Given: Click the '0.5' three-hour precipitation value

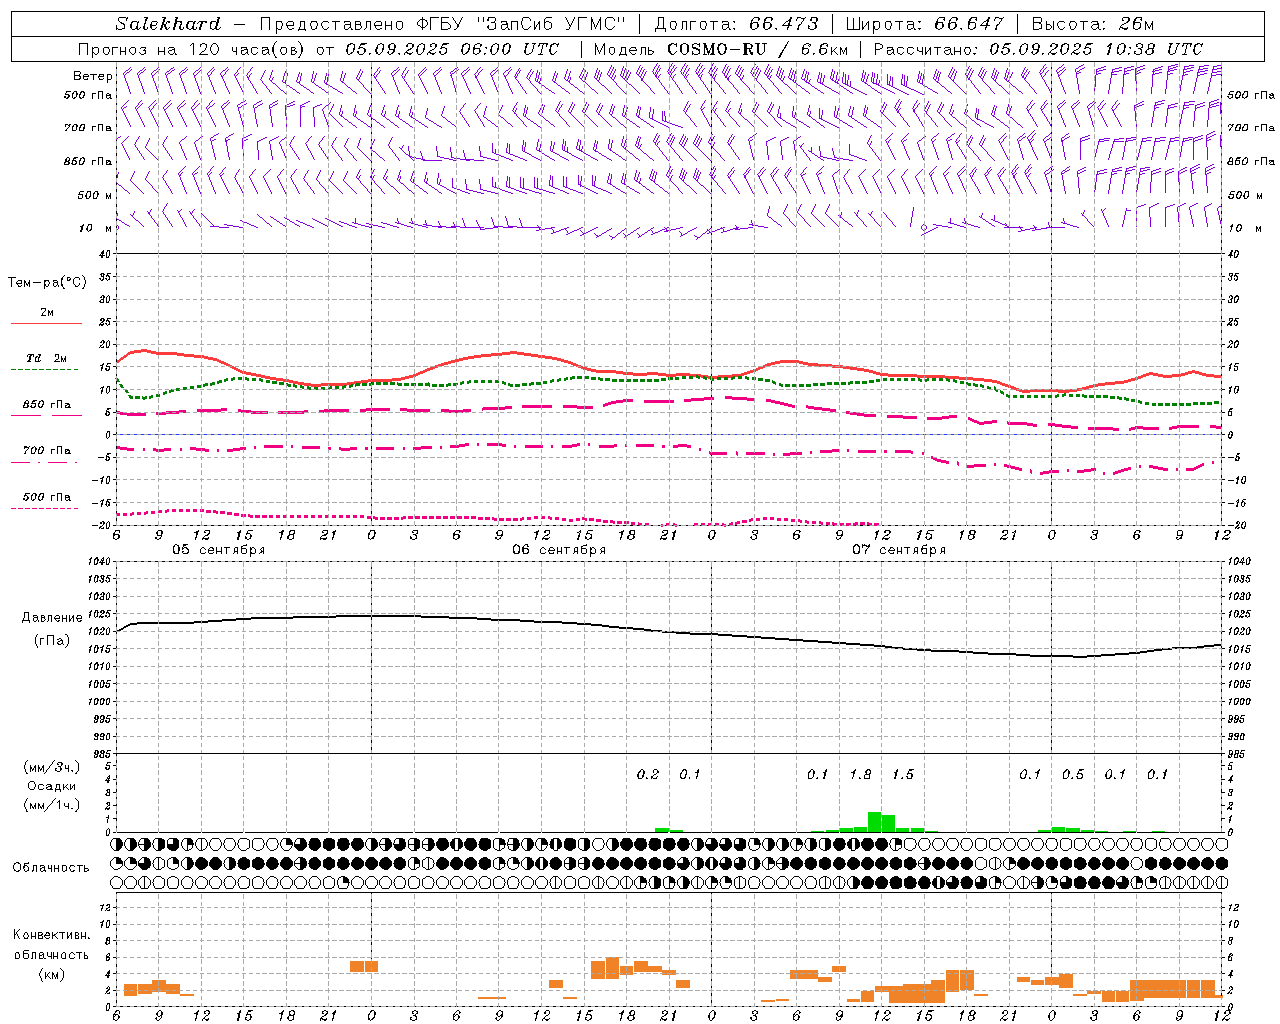Looking at the screenshot, I should [x=1073, y=775].
